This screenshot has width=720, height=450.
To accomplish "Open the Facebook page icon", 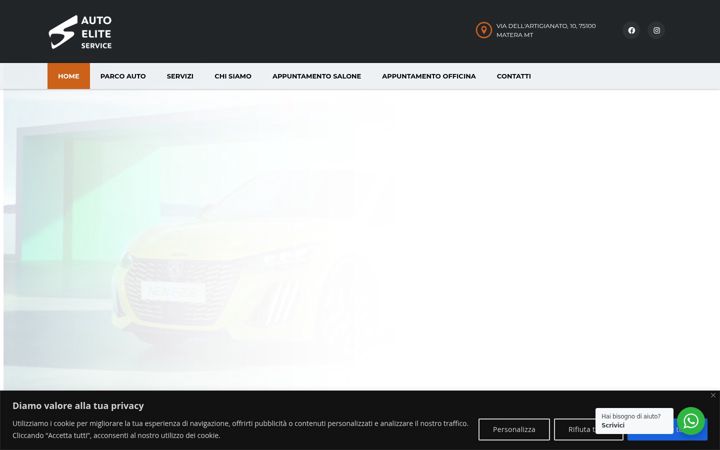I will [x=631, y=30].
